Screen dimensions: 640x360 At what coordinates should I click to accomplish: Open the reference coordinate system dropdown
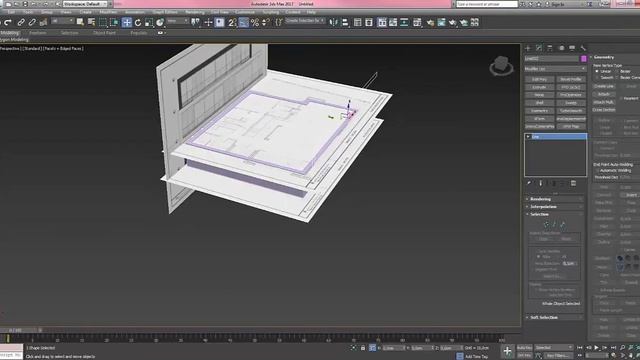click(x=178, y=21)
